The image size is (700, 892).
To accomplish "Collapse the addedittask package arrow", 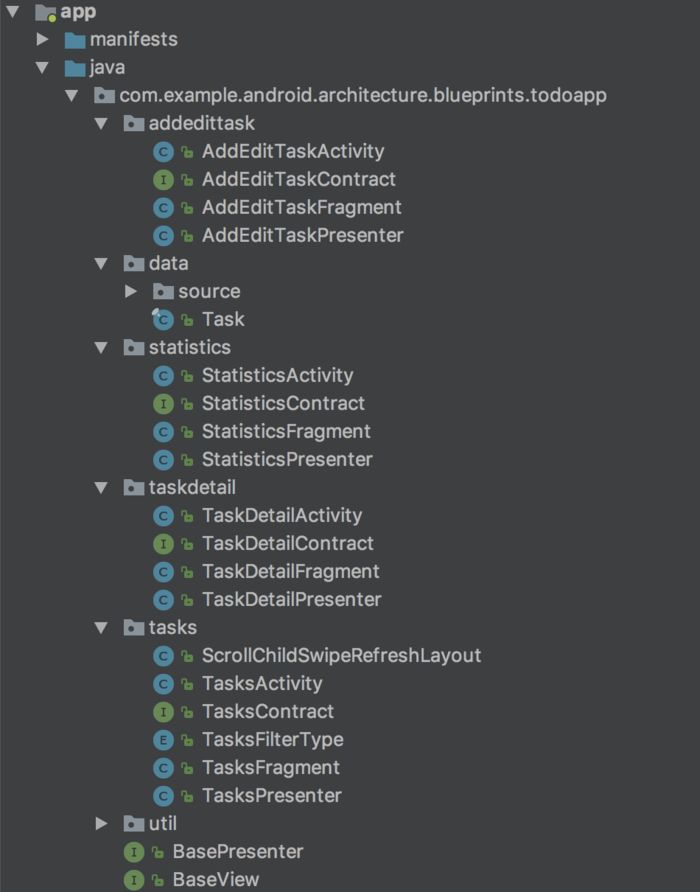I will tap(100, 124).
